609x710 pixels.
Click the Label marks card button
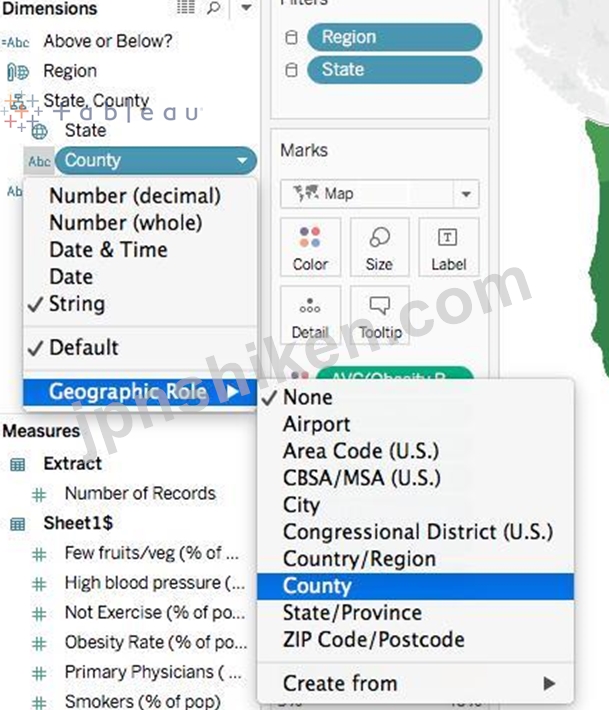pyautogui.click(x=448, y=247)
